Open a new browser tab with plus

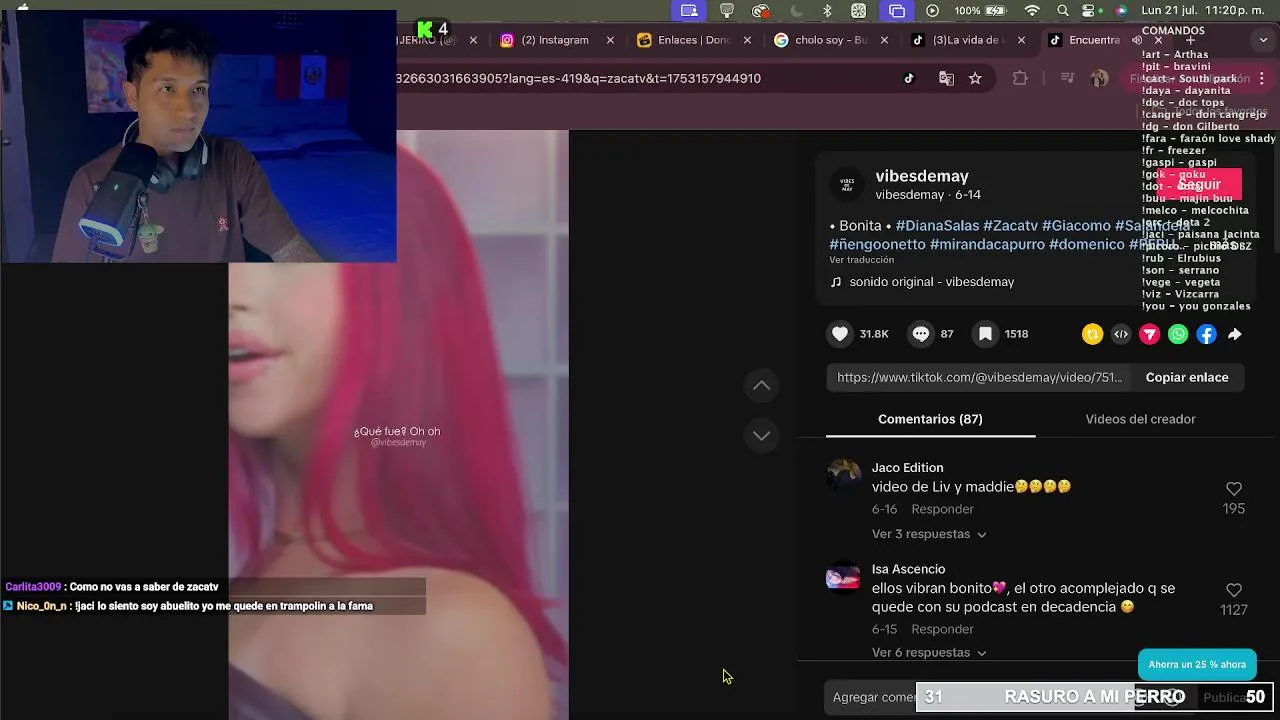click(1190, 40)
